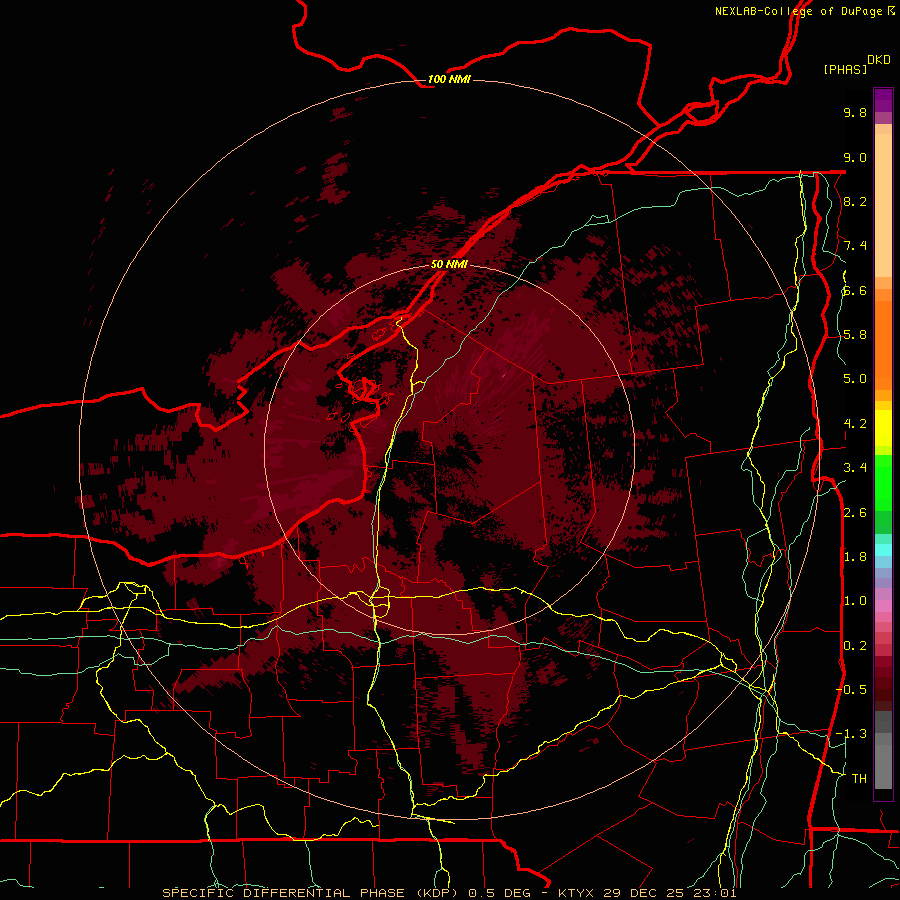Click the 9.0 value on the color scale
This screenshot has width=900, height=900.
coord(855,157)
